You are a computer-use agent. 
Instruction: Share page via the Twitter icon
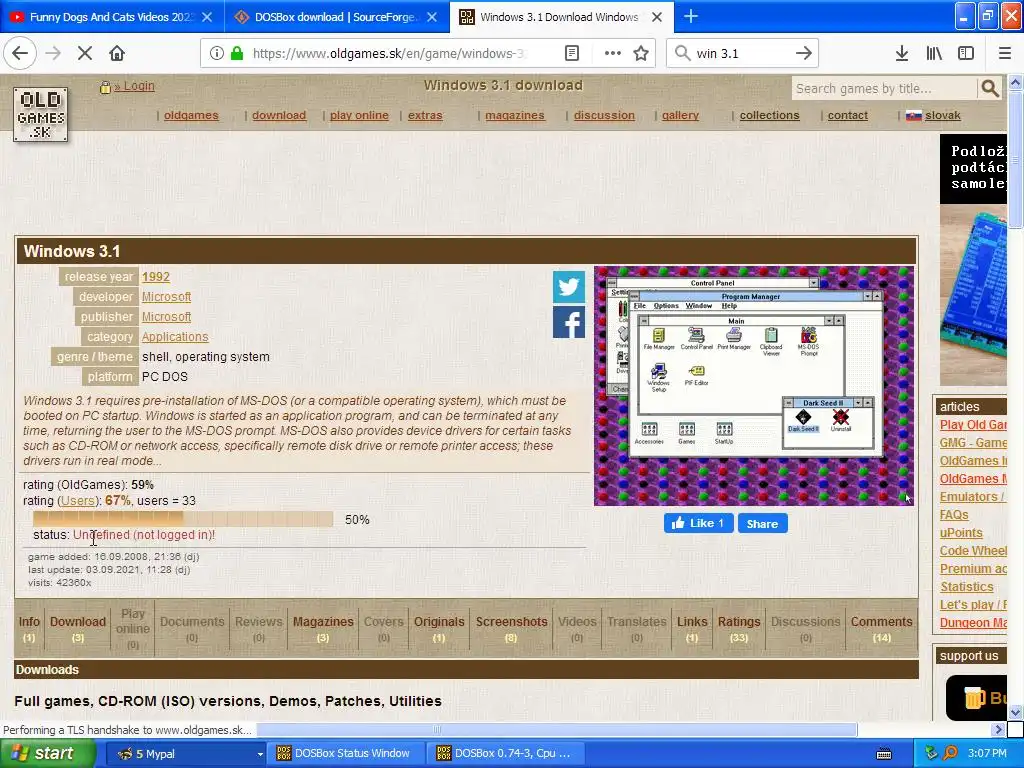coord(569,287)
